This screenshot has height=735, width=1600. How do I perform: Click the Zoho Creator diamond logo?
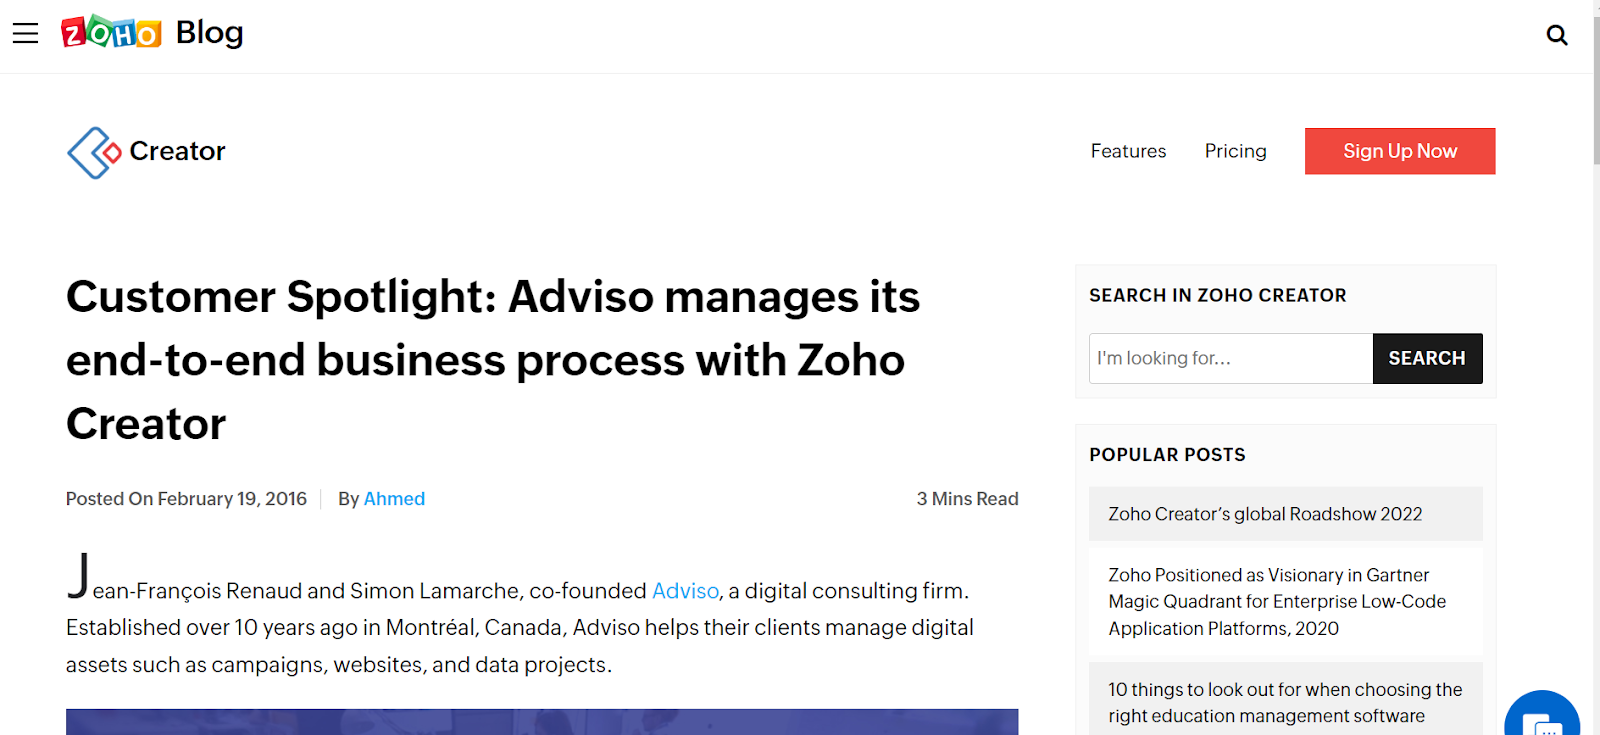[94, 152]
